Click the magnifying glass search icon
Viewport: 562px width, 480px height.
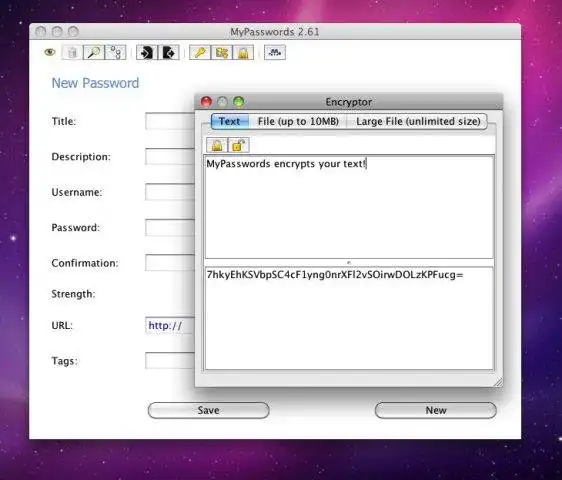tap(94, 53)
